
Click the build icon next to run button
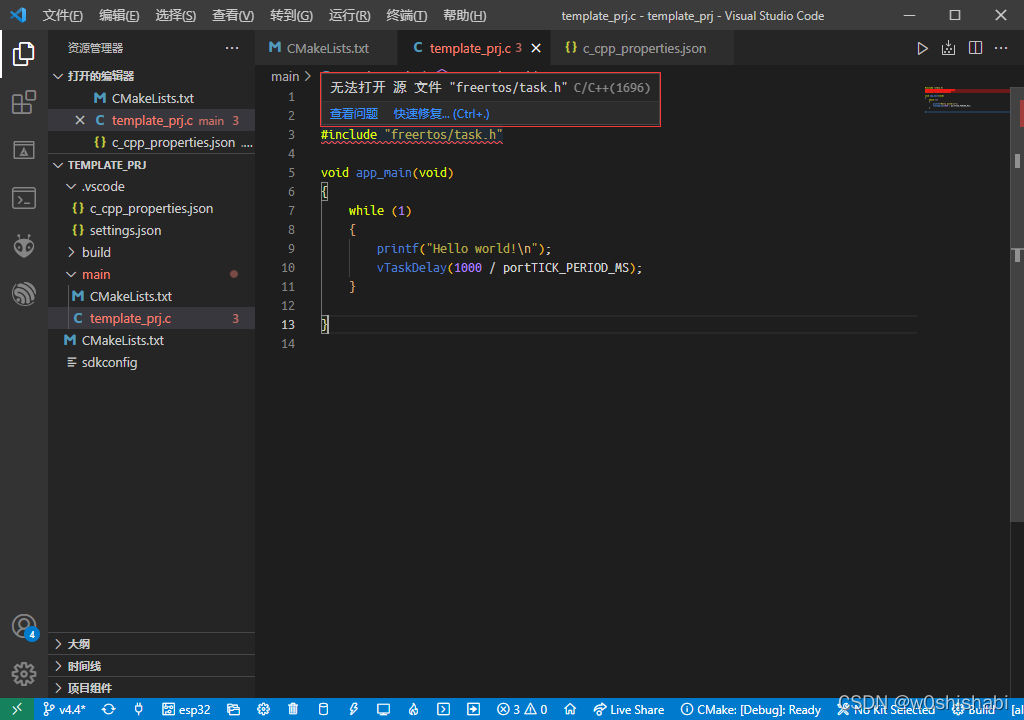(x=948, y=48)
